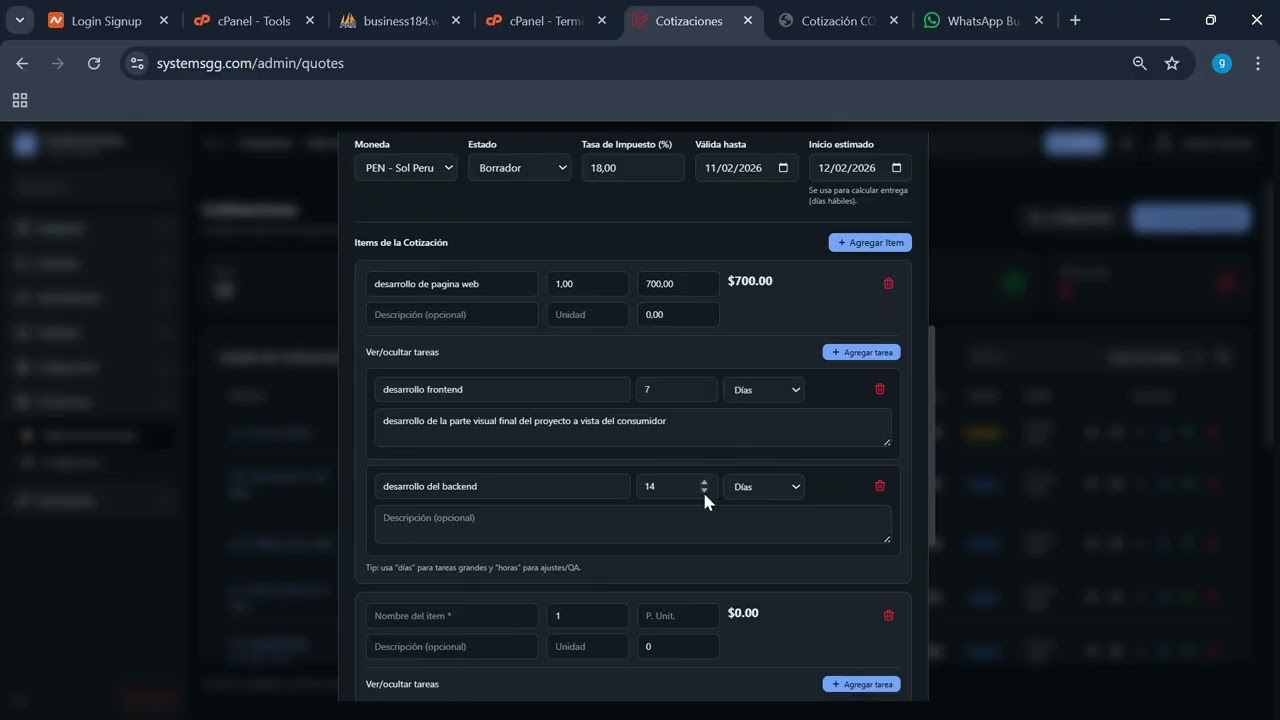Click the address bar URL systemsgg.com/admin/quotes
Viewport: 1280px width, 720px height.
point(250,63)
